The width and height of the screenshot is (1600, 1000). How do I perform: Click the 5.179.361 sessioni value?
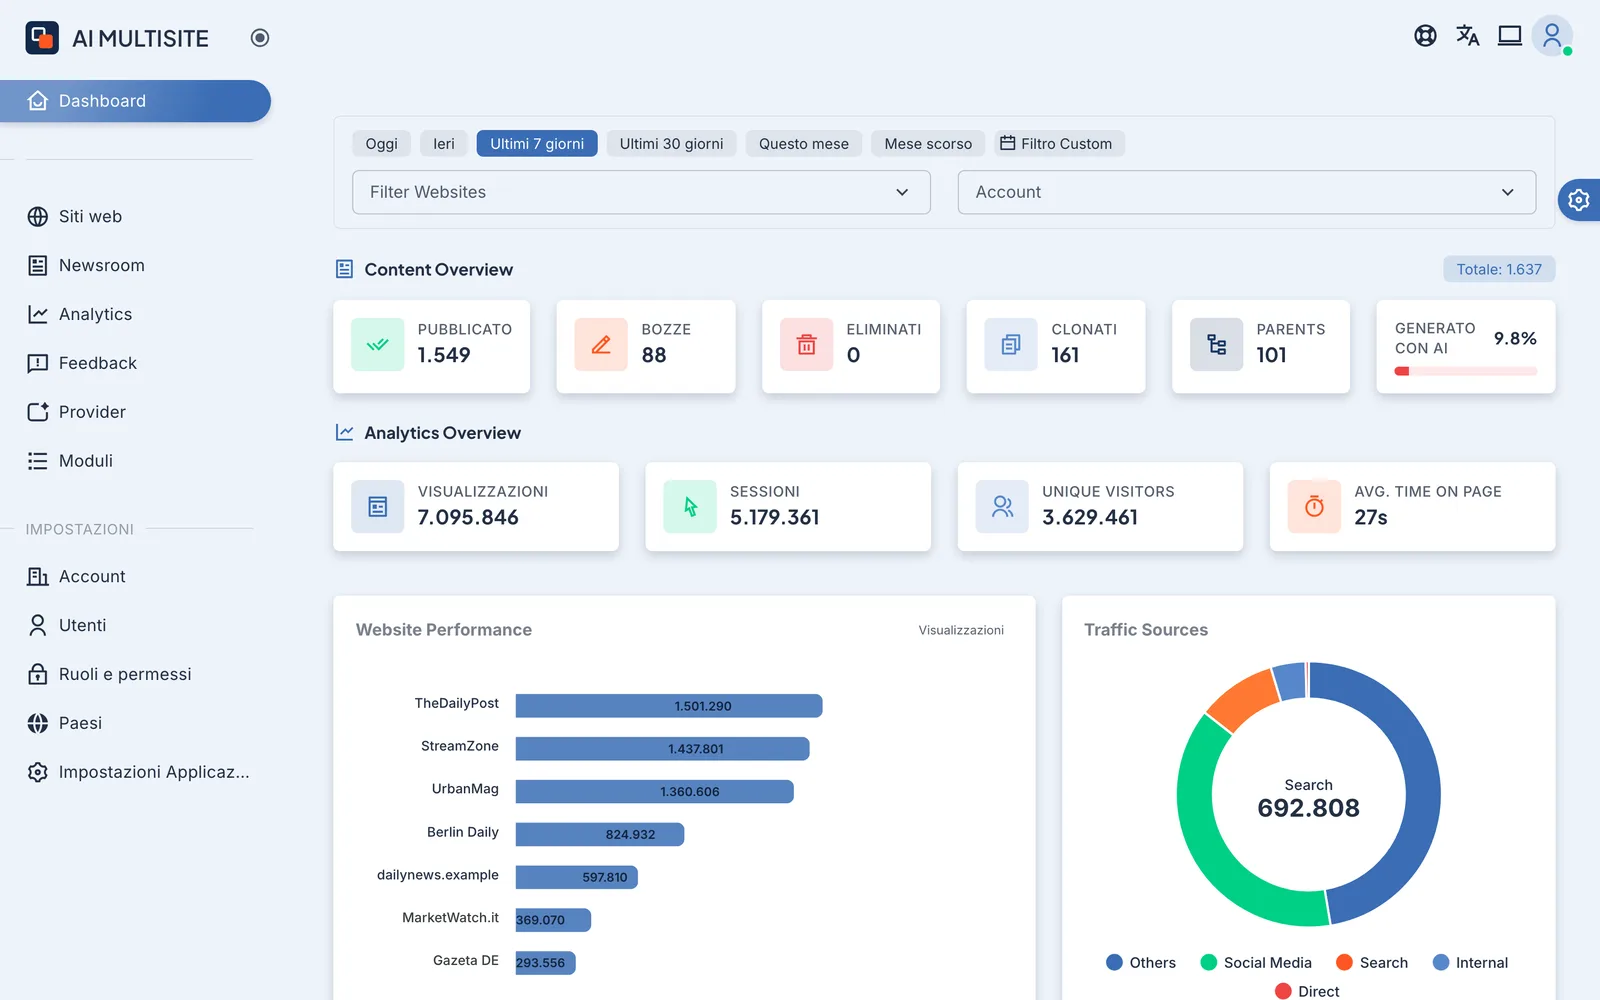click(775, 517)
